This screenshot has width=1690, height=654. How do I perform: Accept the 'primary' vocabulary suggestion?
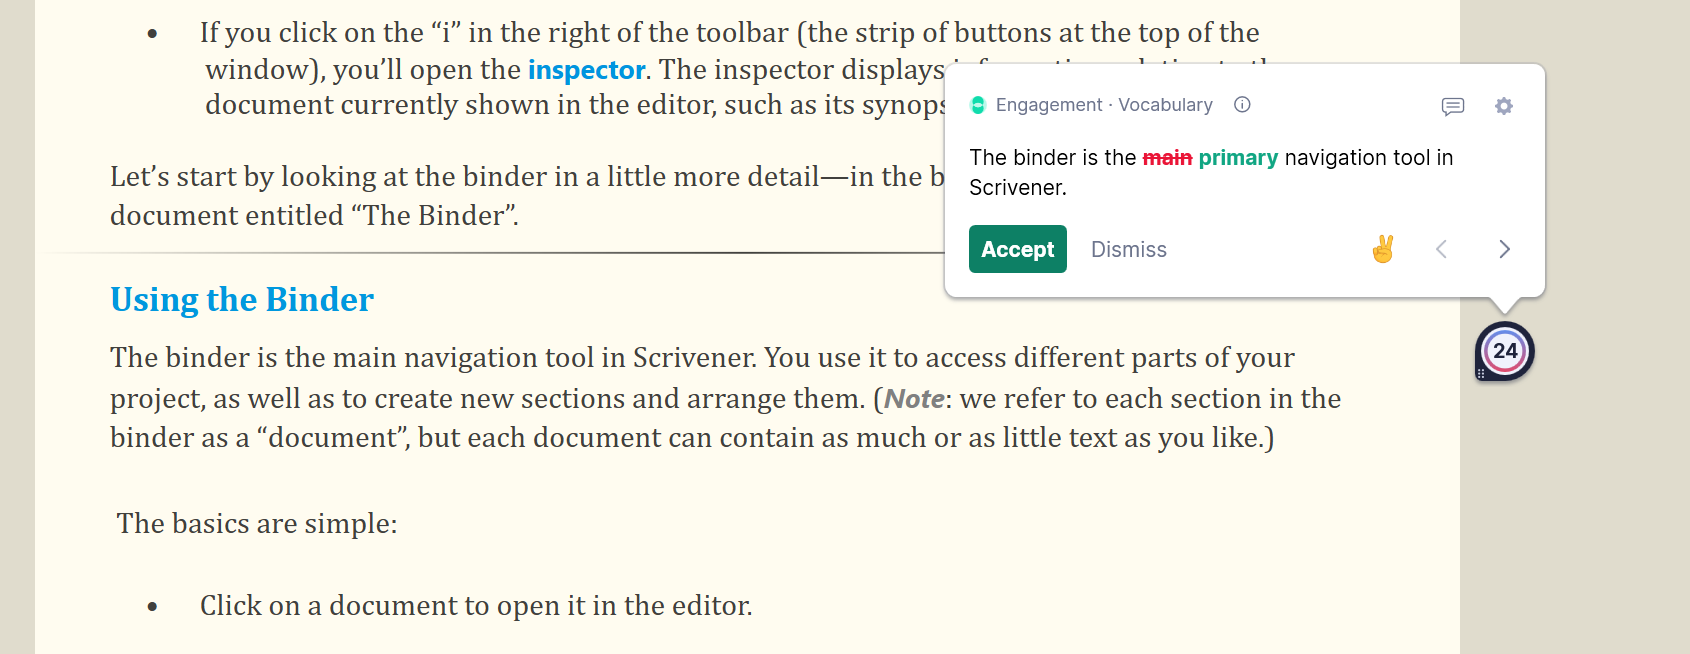click(1017, 249)
